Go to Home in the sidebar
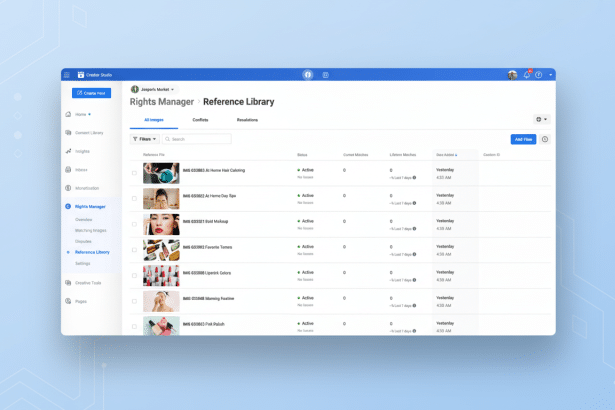Viewport: 615px width, 410px height. [78, 114]
